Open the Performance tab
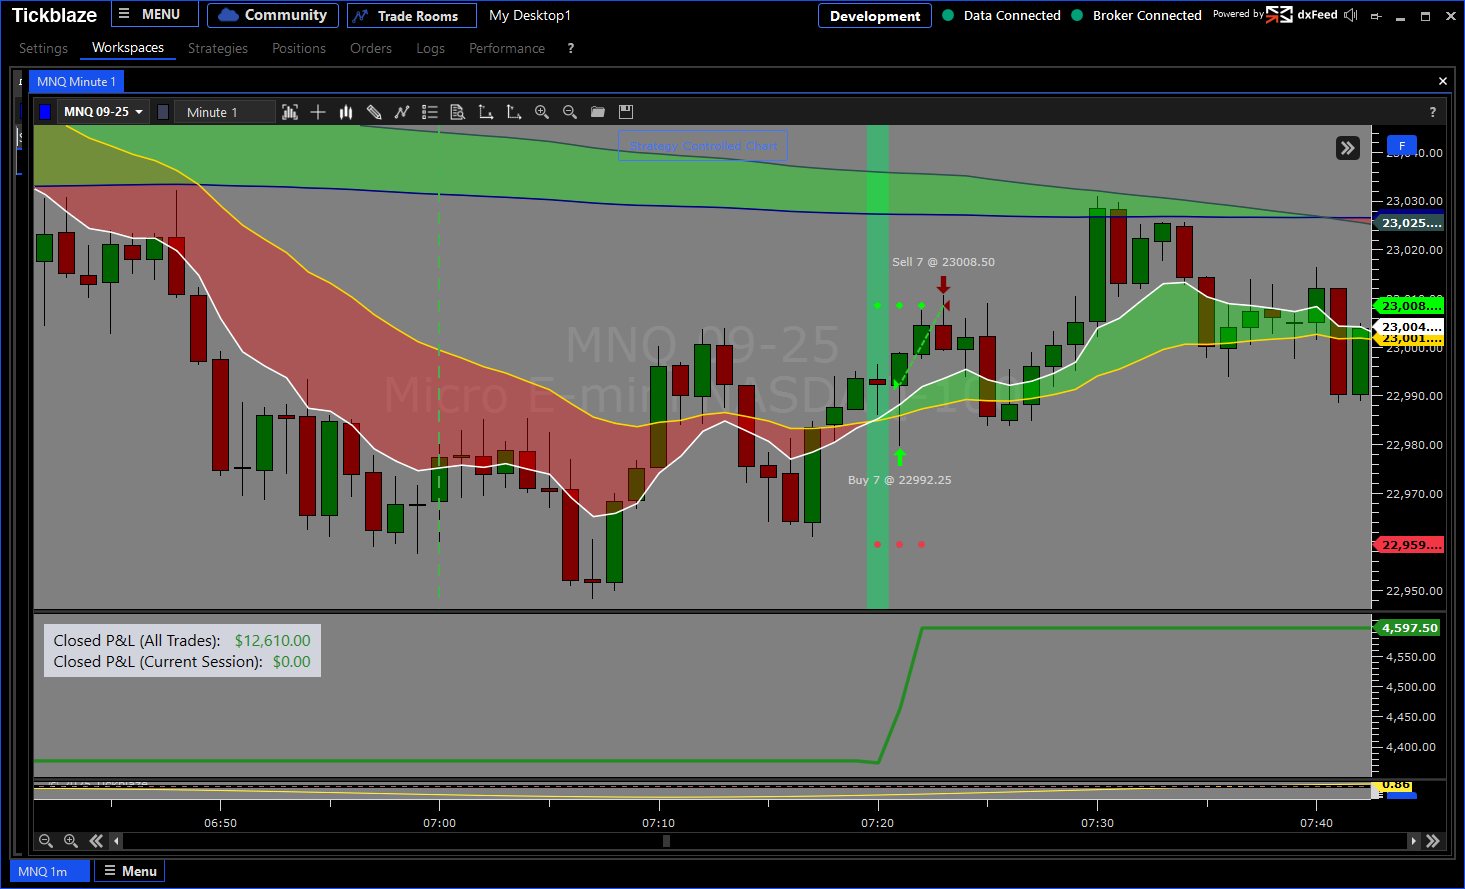1465x889 pixels. (507, 48)
